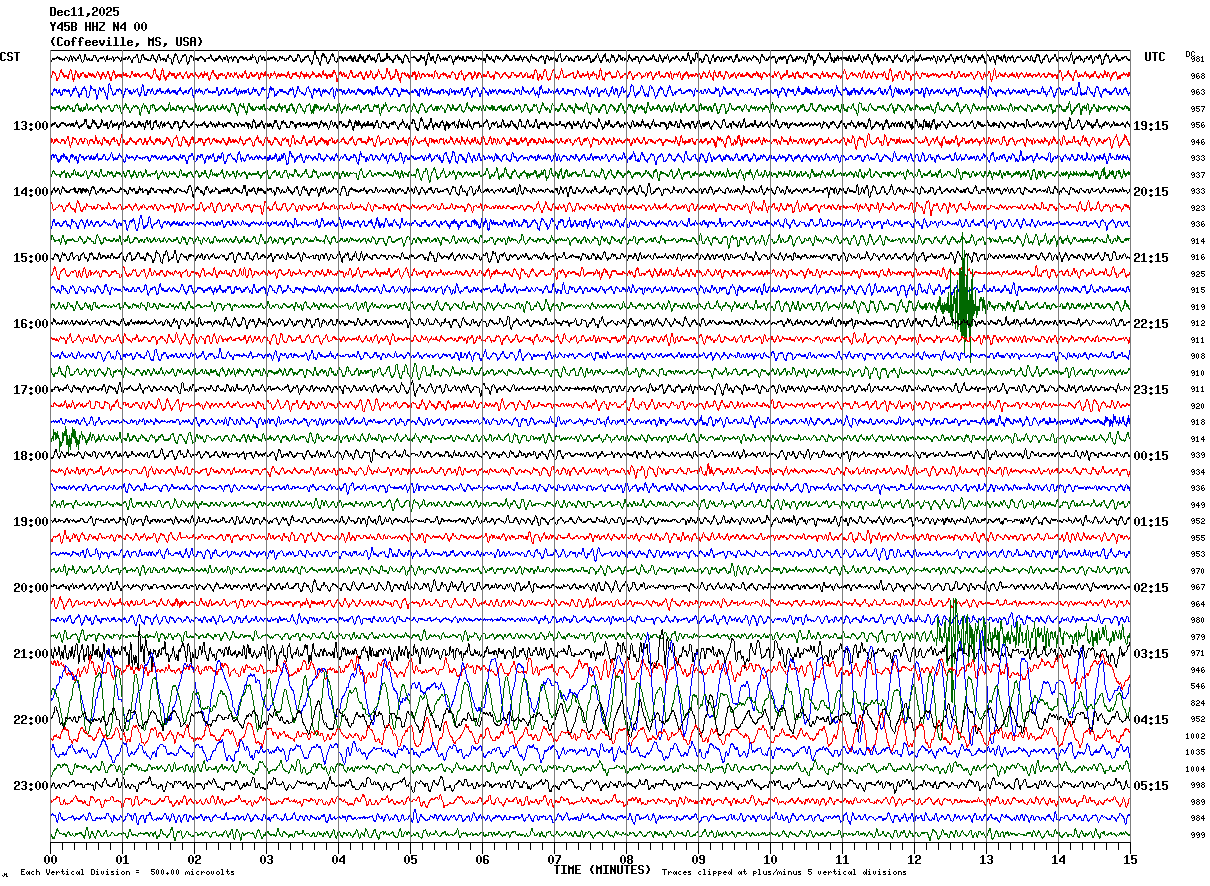Click the 04:15 UTC time label
This screenshot has width=1210, height=886.
[x=1151, y=720]
